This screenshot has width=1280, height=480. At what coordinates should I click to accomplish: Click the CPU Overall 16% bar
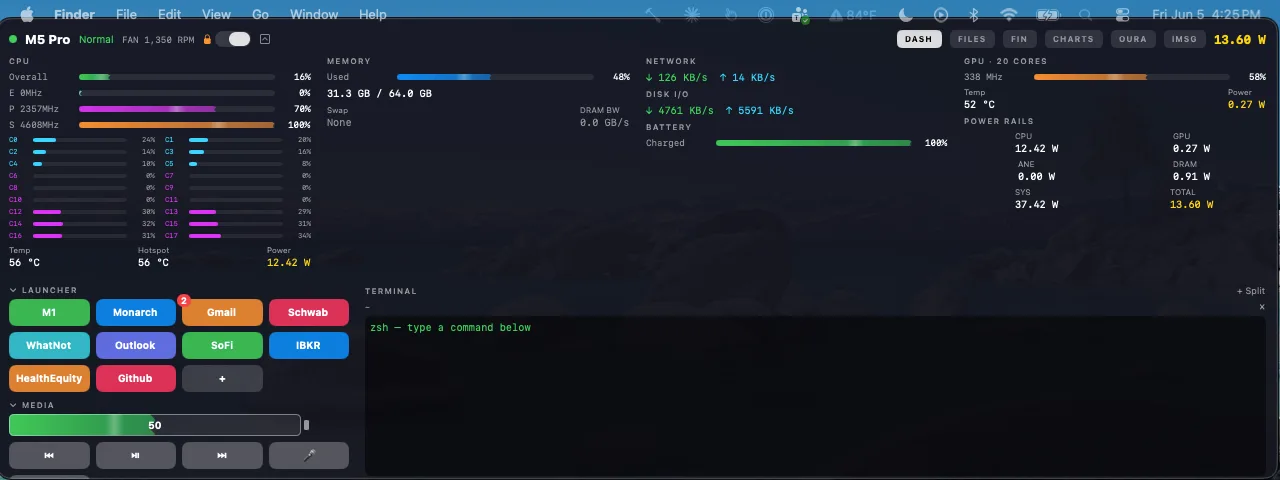tap(176, 77)
